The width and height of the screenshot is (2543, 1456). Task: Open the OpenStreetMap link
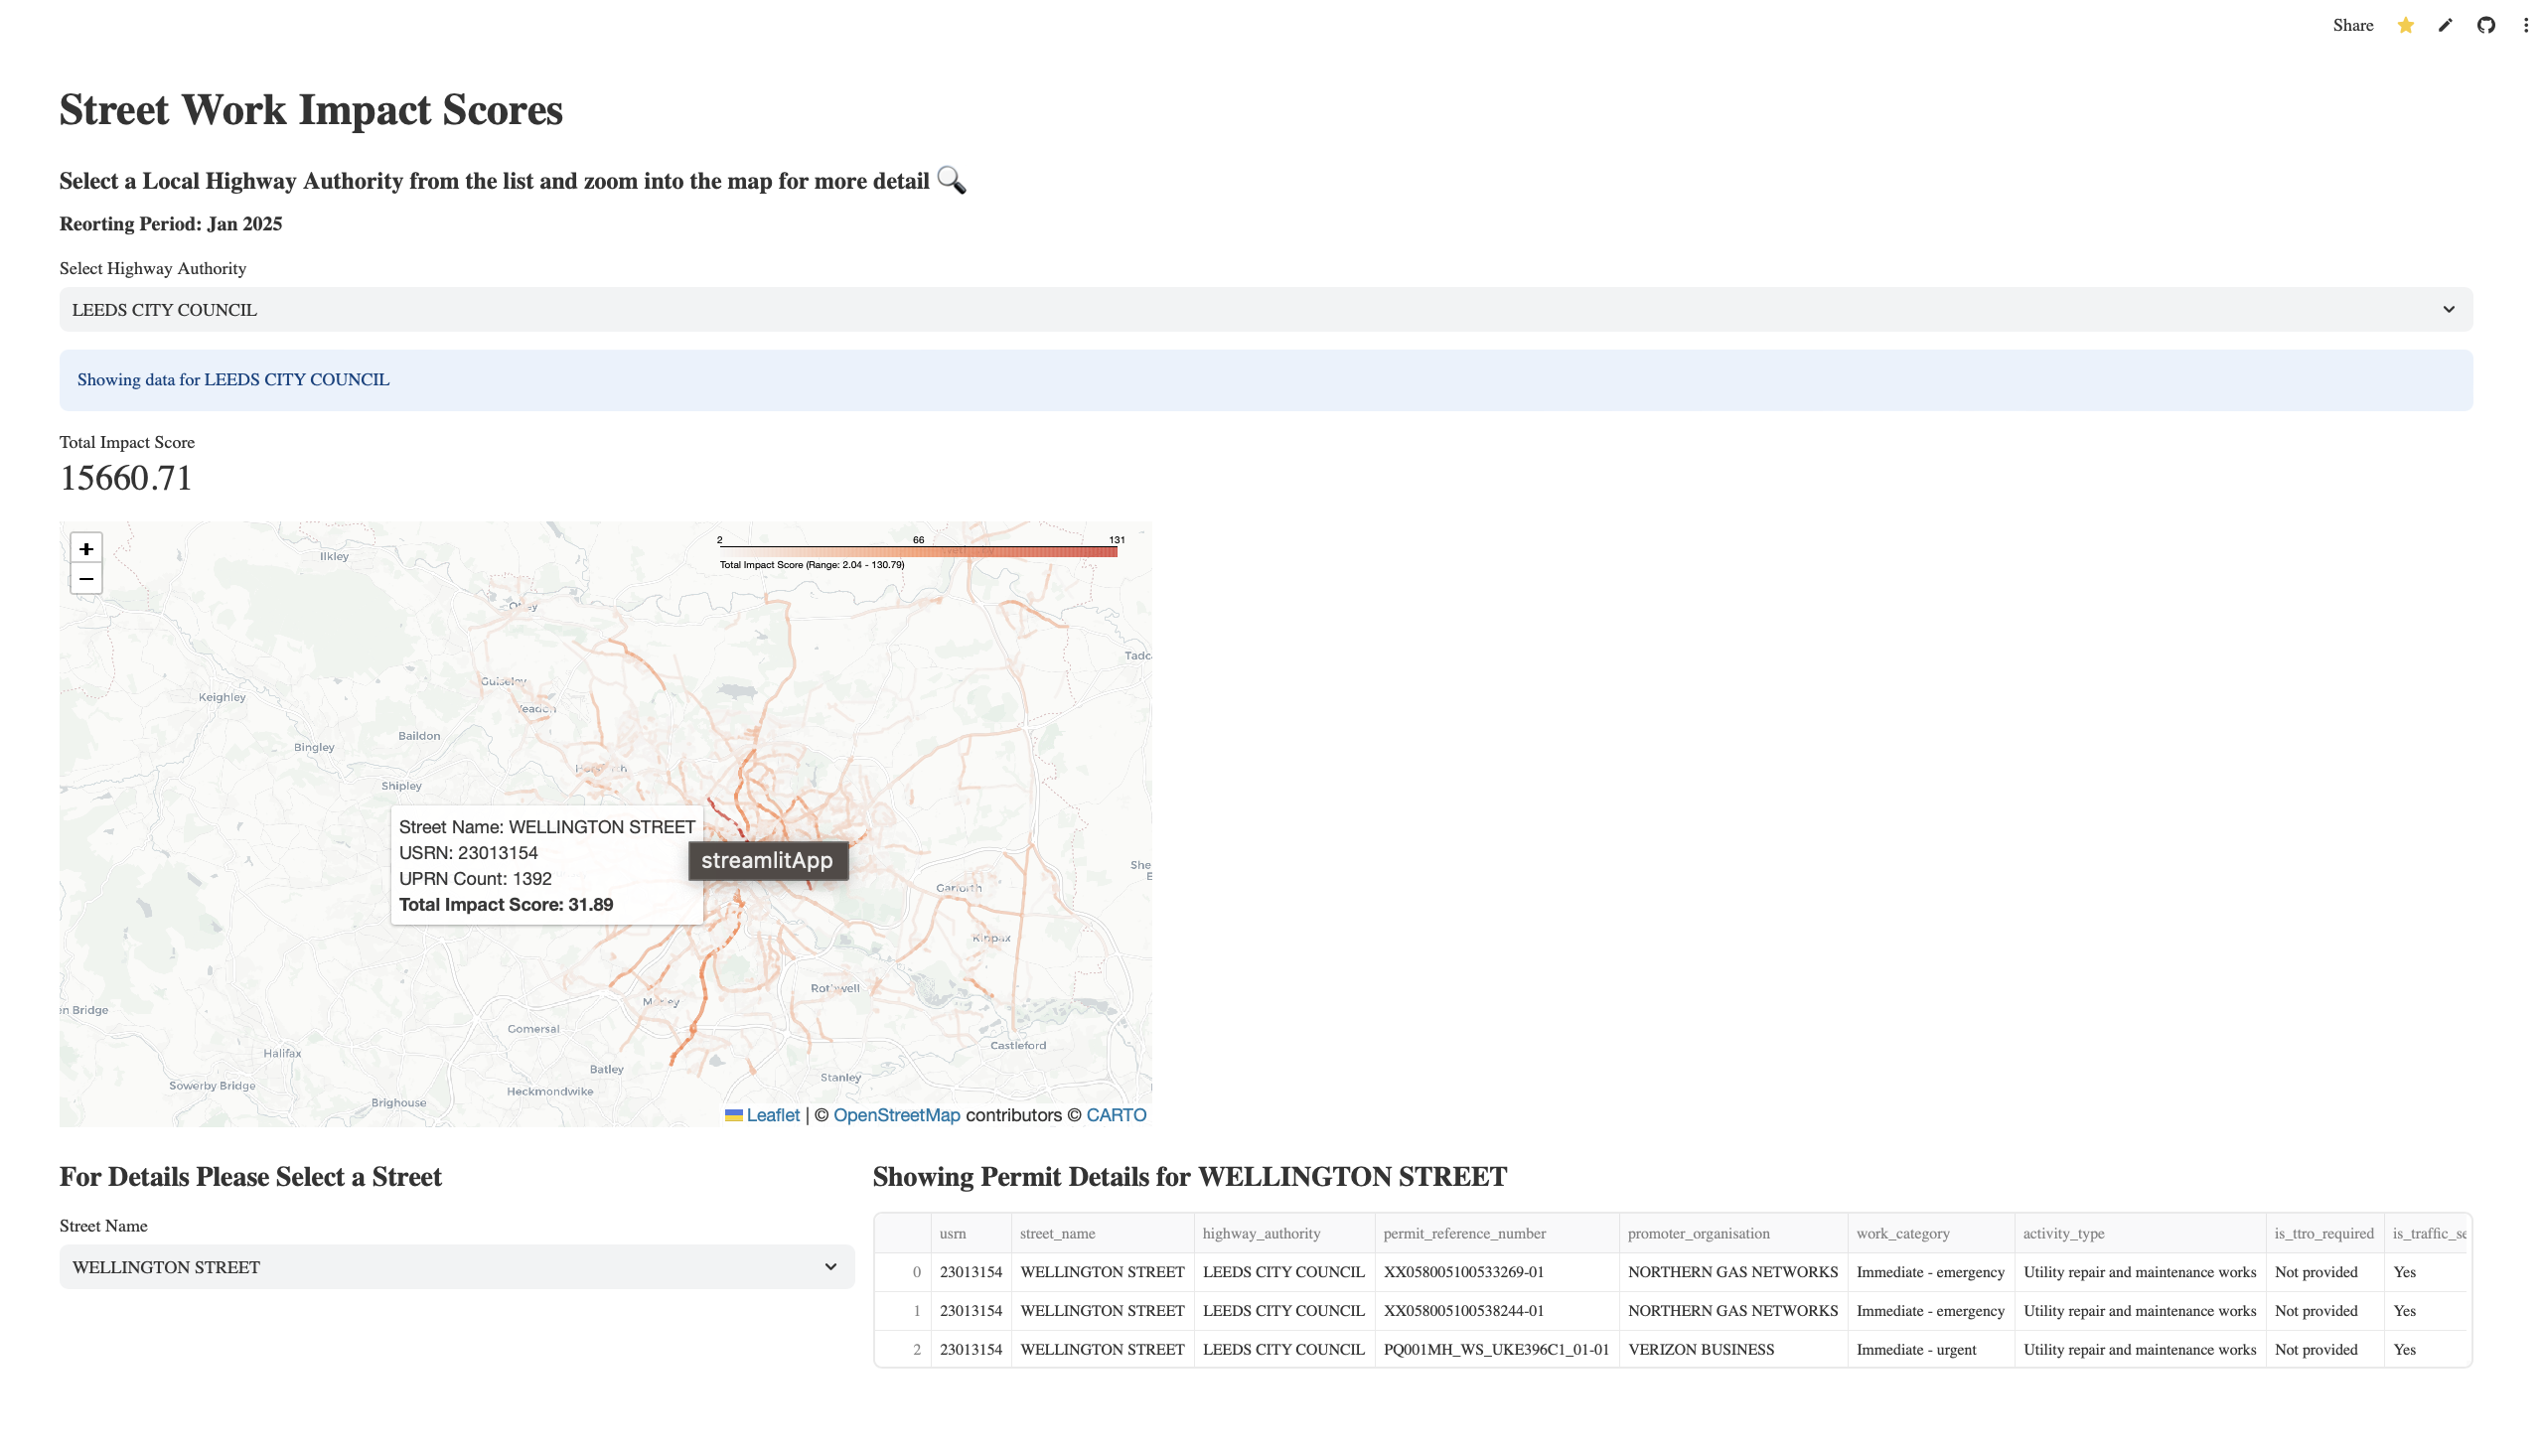(896, 1115)
